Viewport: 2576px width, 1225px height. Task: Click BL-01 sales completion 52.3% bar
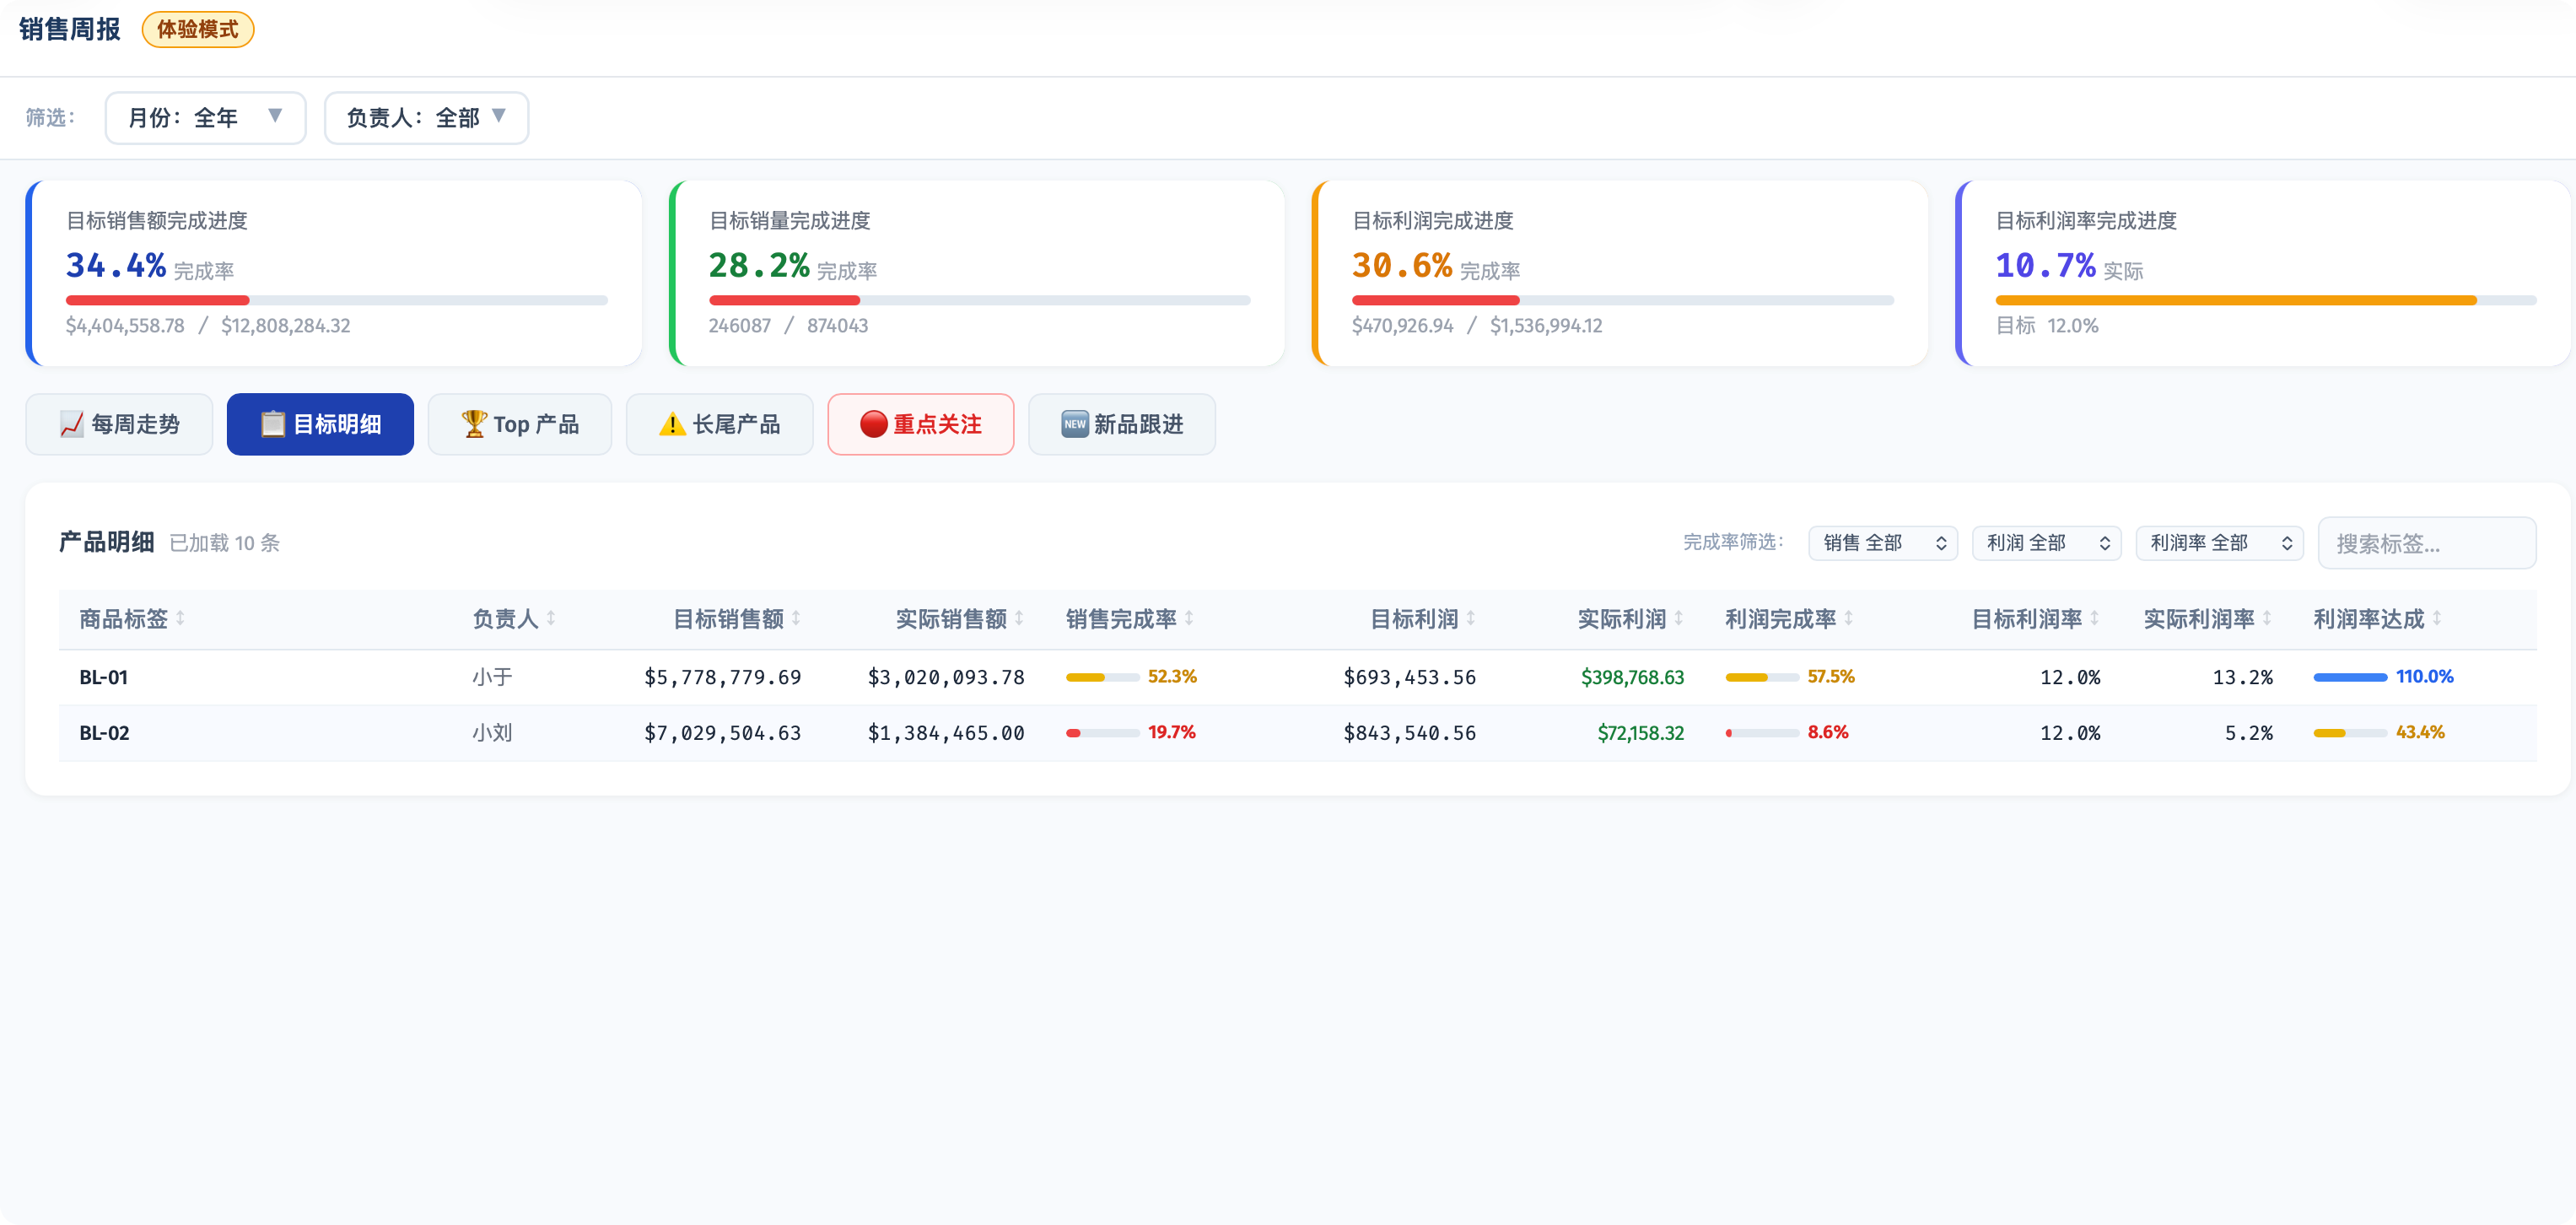(x=1102, y=677)
